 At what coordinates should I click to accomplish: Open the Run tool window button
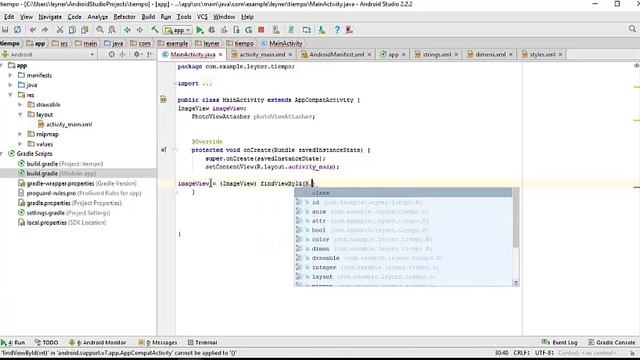[x=13, y=342]
